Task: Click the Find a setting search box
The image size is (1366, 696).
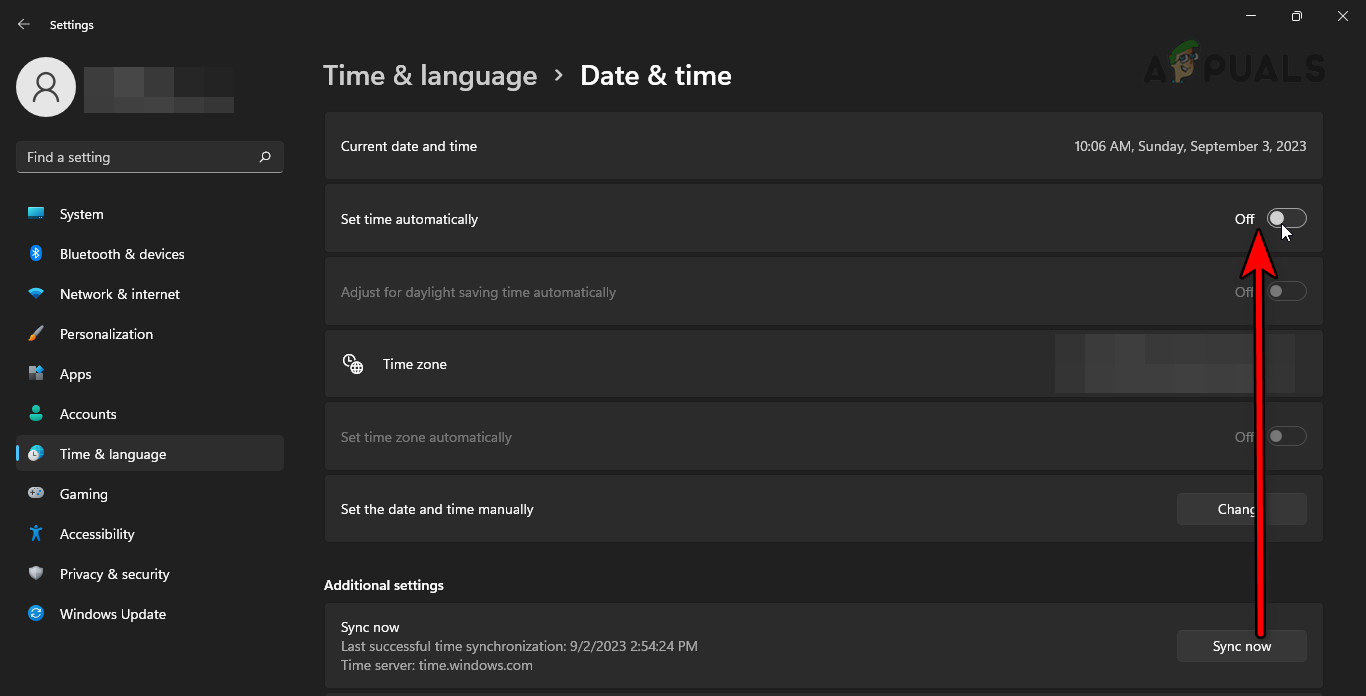Action: click(149, 156)
